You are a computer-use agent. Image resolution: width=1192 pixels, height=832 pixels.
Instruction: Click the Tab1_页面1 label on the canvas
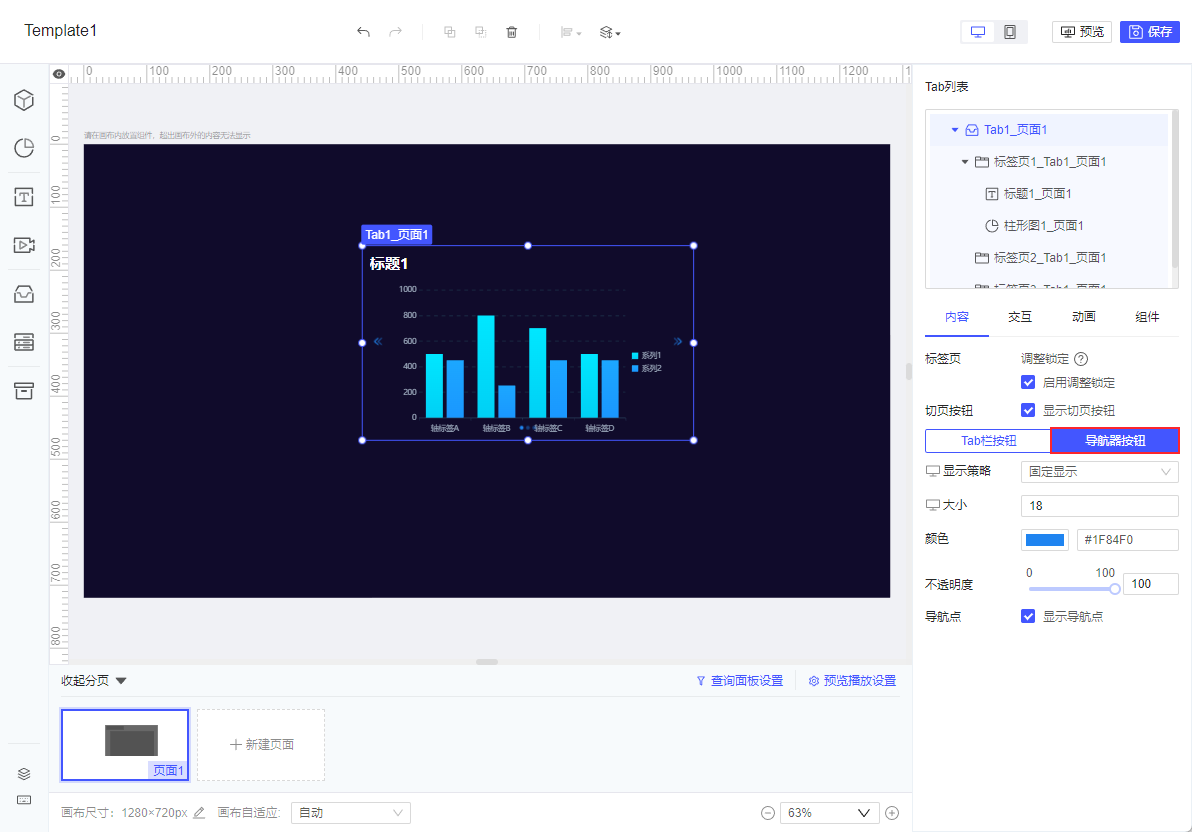pos(396,235)
